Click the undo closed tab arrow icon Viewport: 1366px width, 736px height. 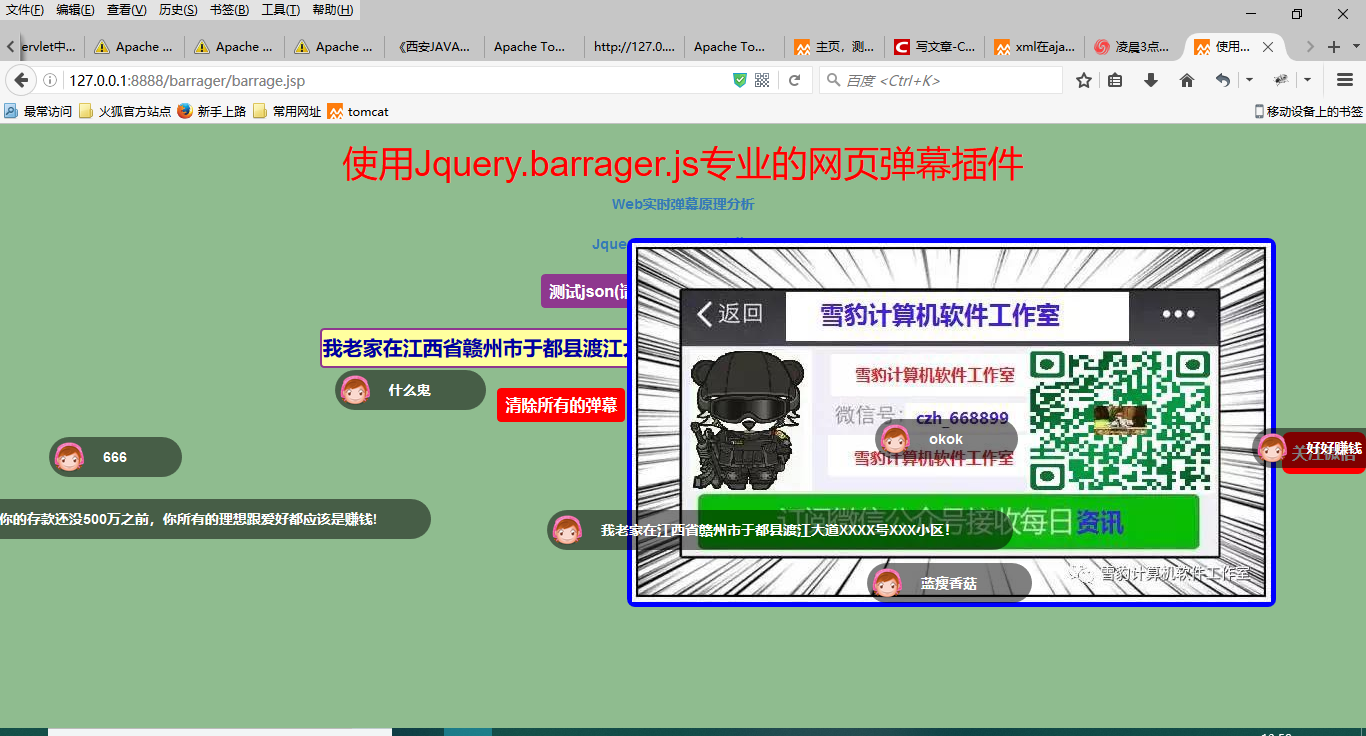[1222, 80]
